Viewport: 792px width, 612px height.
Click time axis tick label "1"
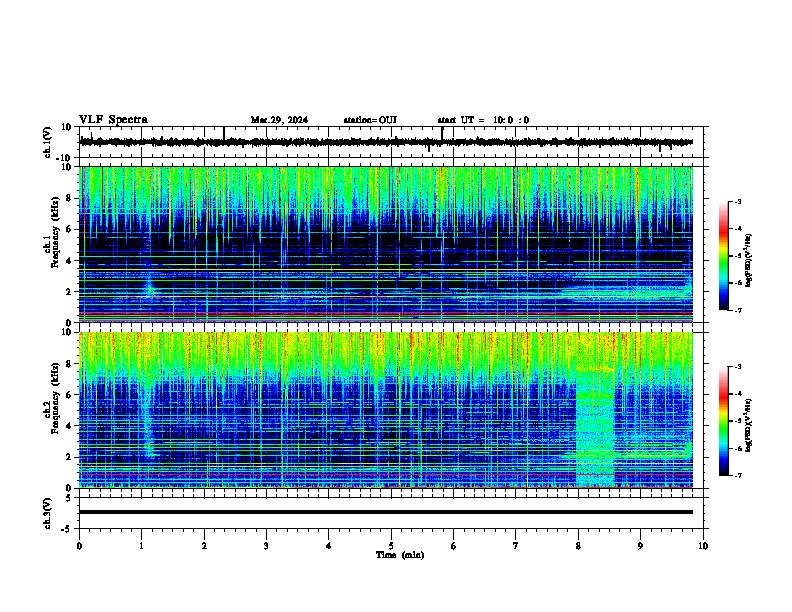click(x=141, y=546)
